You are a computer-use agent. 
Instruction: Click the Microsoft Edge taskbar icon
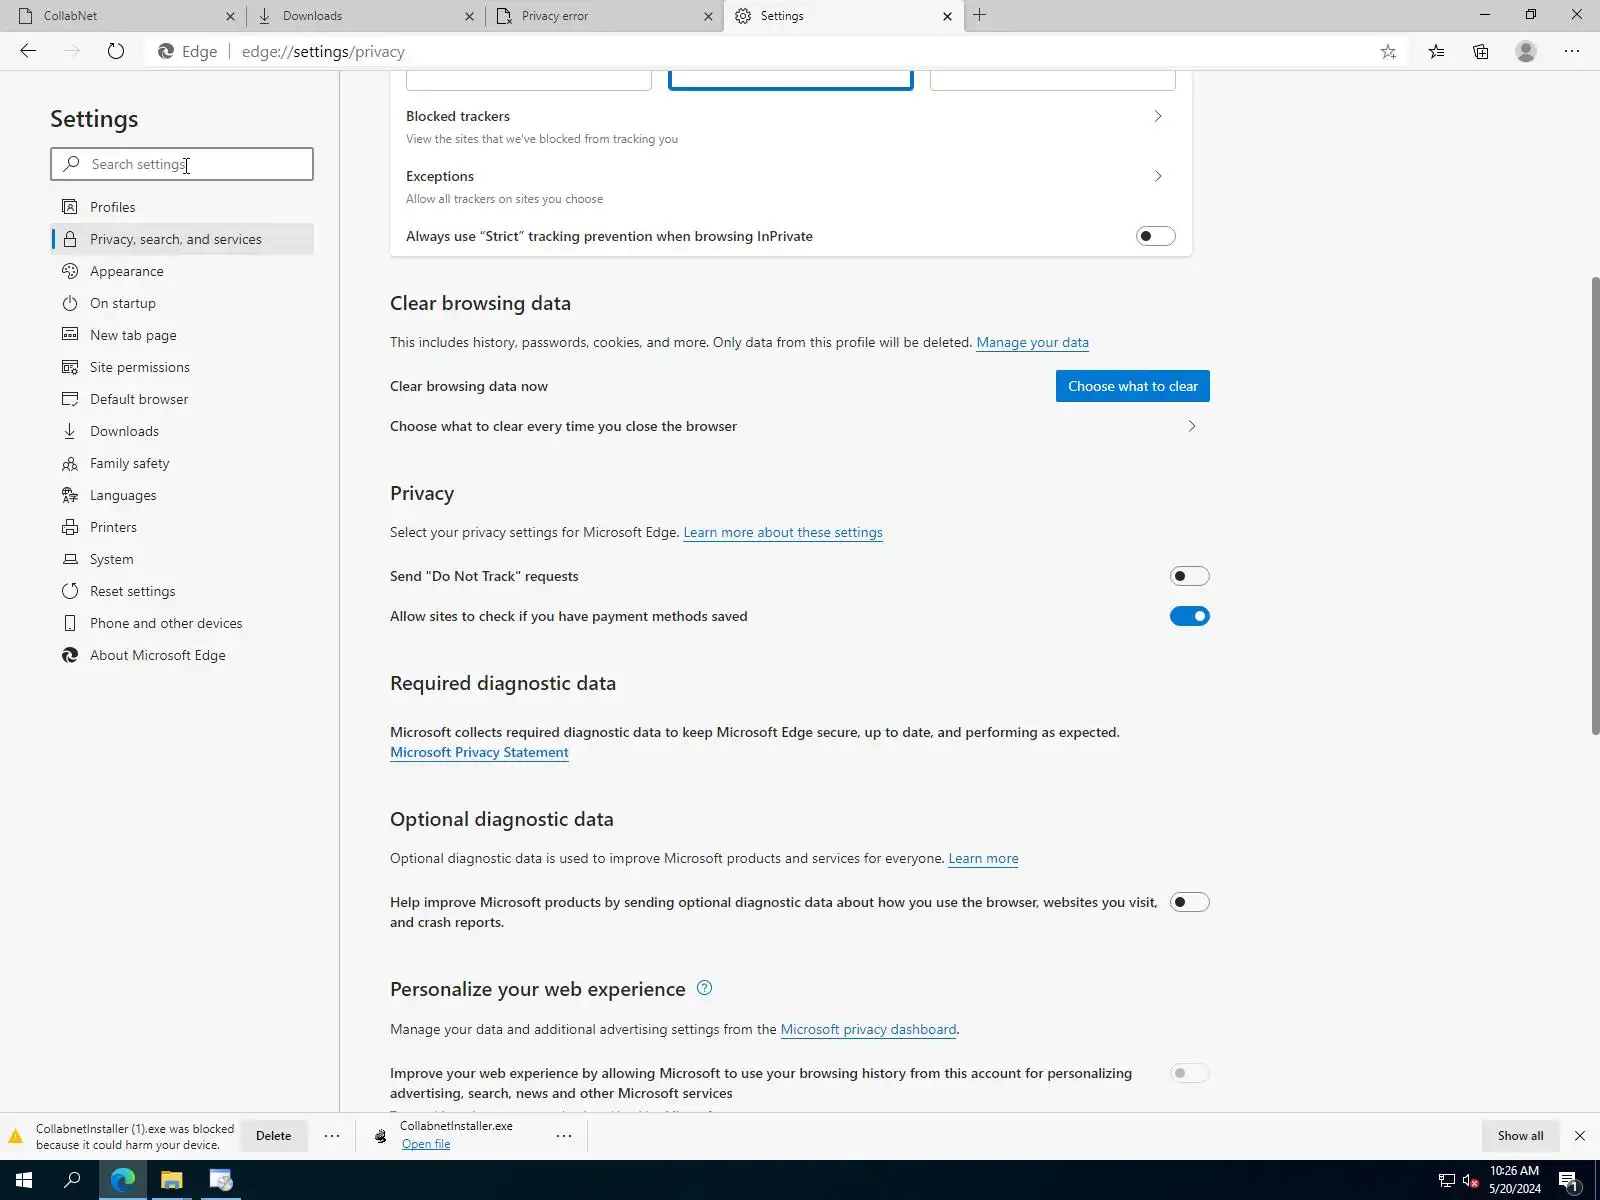pos(122,1180)
